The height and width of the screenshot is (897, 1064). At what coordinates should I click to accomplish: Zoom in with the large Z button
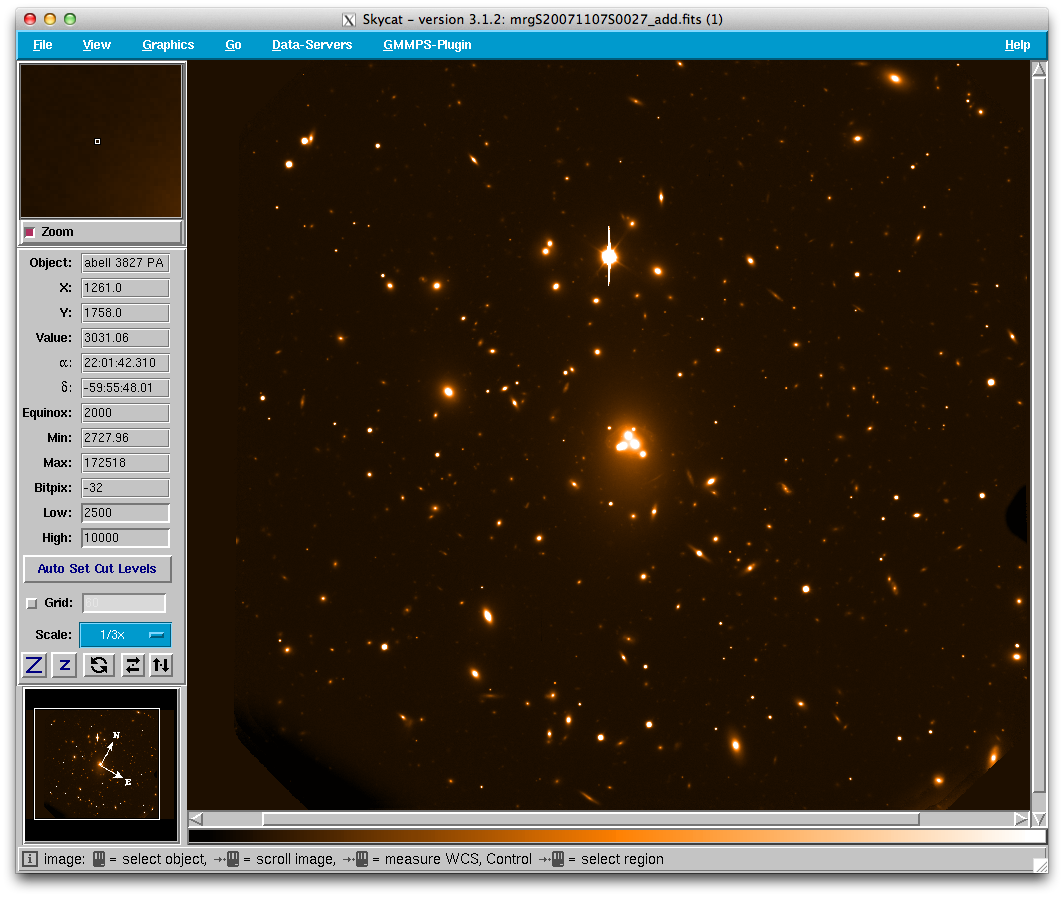(34, 665)
